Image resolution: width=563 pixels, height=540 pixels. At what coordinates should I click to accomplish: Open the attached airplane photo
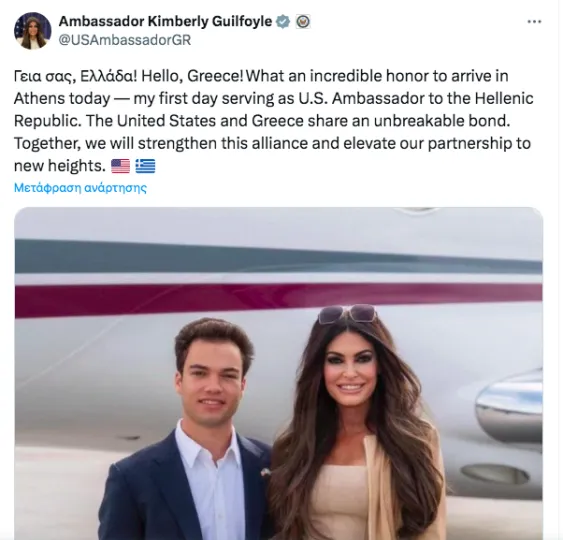(279, 373)
